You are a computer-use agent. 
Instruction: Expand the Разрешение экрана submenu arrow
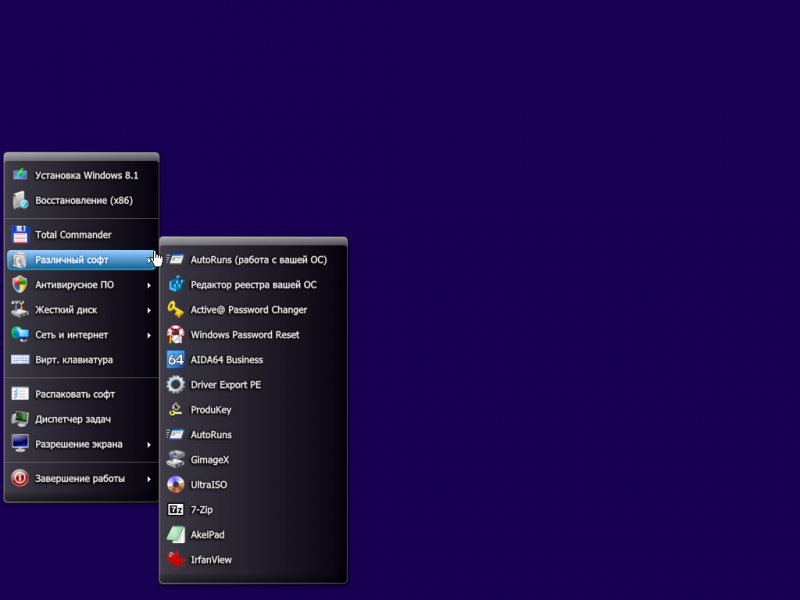pos(149,444)
